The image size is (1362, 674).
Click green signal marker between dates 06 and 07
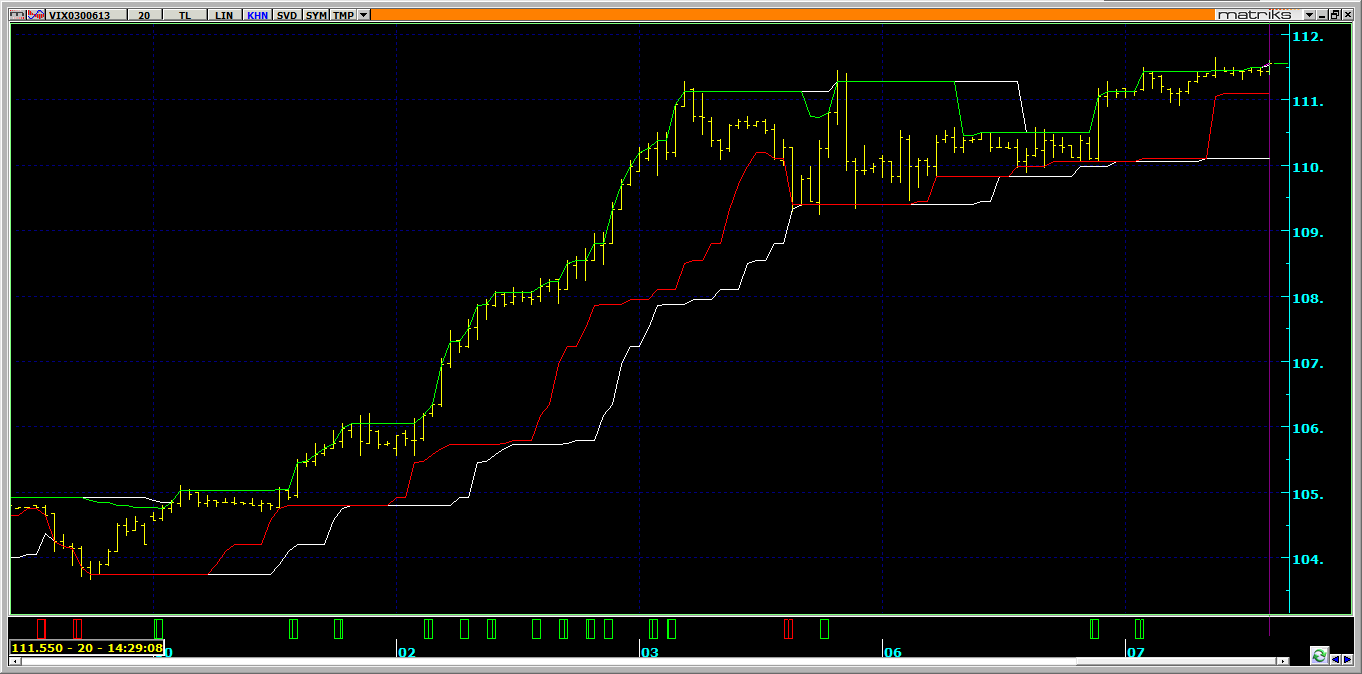(1094, 628)
